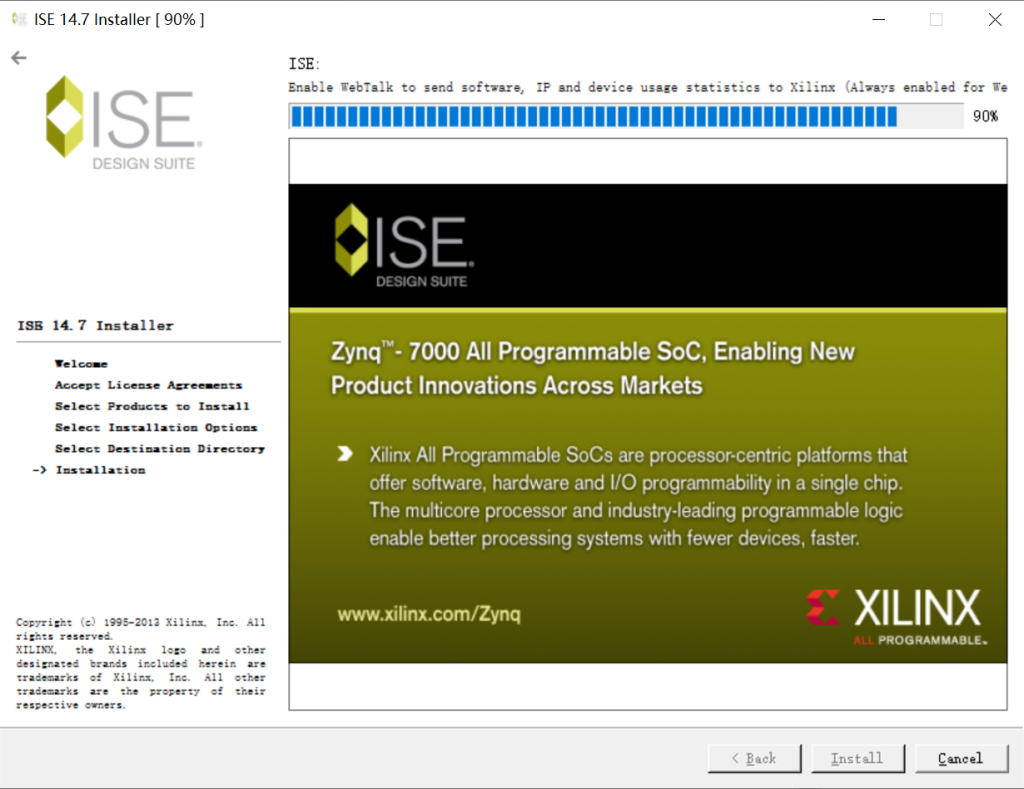Minimize the ISE 14.7 Installer window
Image resolution: width=1024 pixels, height=789 pixels.
878,19
